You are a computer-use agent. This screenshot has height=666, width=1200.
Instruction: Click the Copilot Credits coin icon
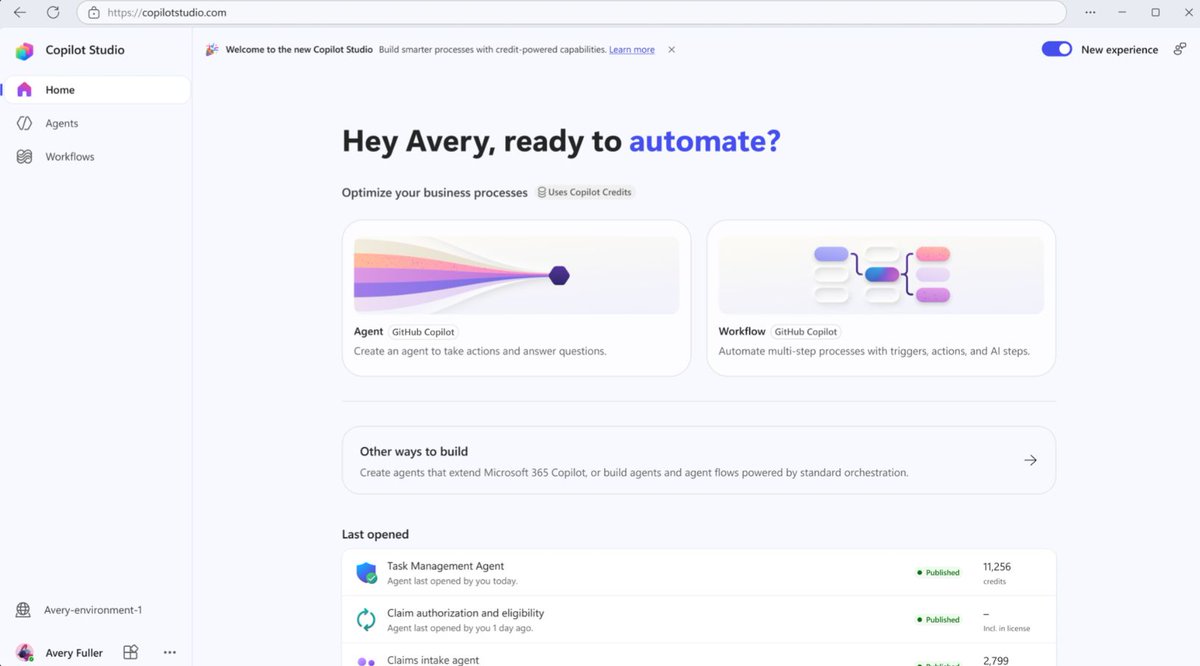point(542,192)
